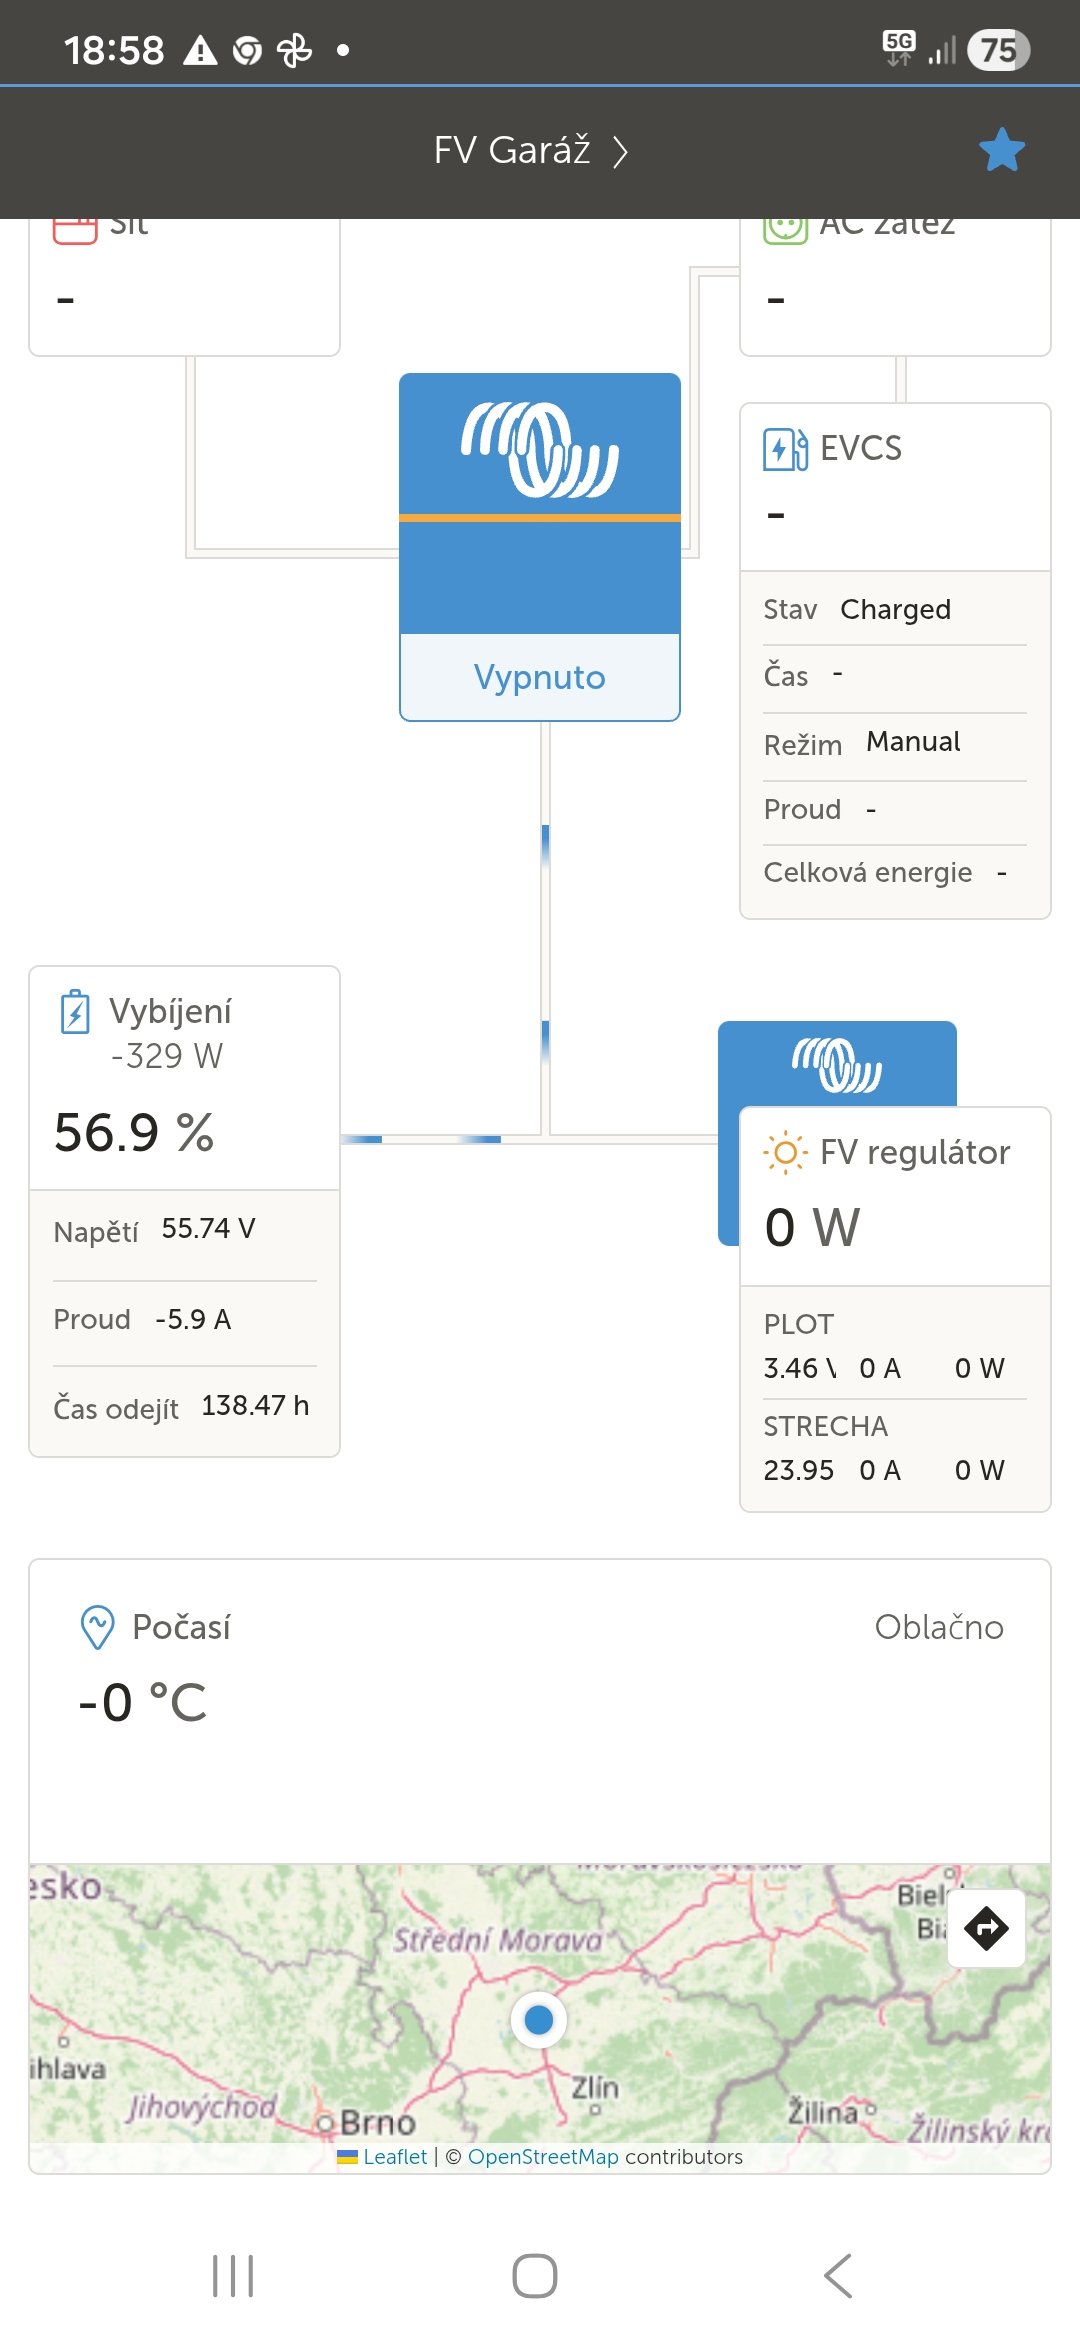Image resolution: width=1080 pixels, height=2340 pixels.
Task: Open the Počasí location pin icon
Action: point(97,1627)
